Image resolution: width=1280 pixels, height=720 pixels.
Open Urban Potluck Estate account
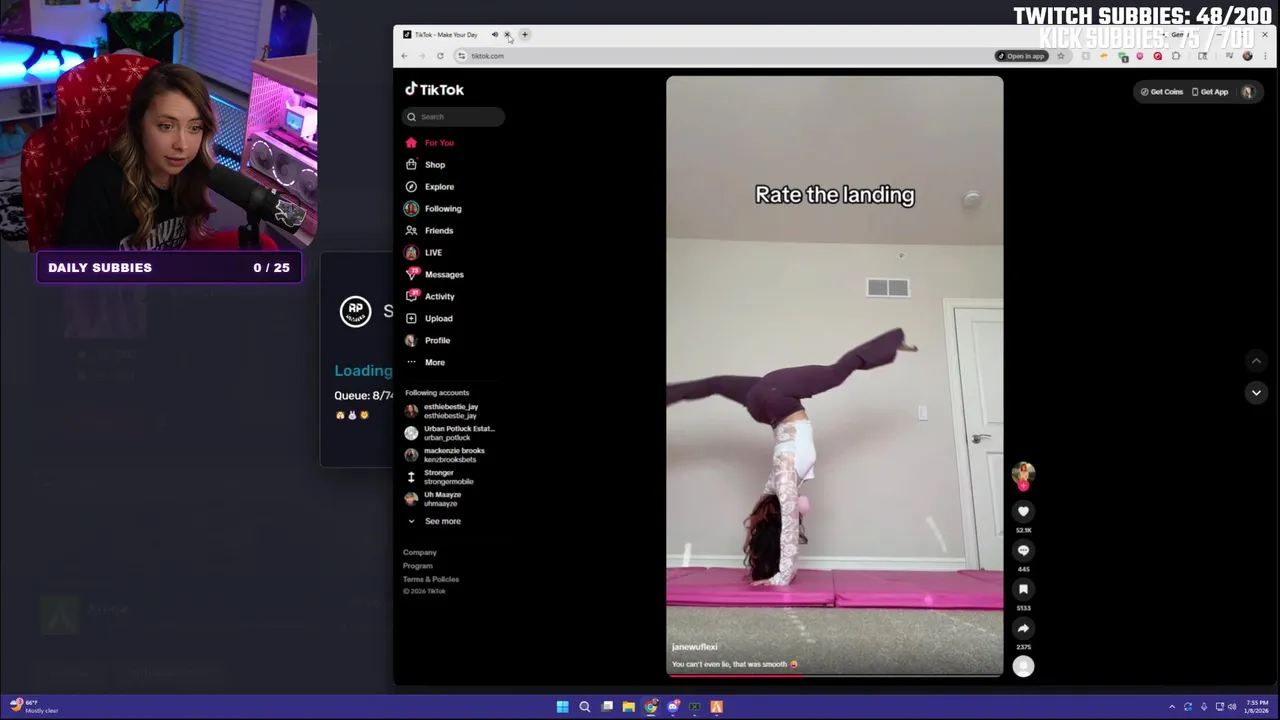point(450,433)
